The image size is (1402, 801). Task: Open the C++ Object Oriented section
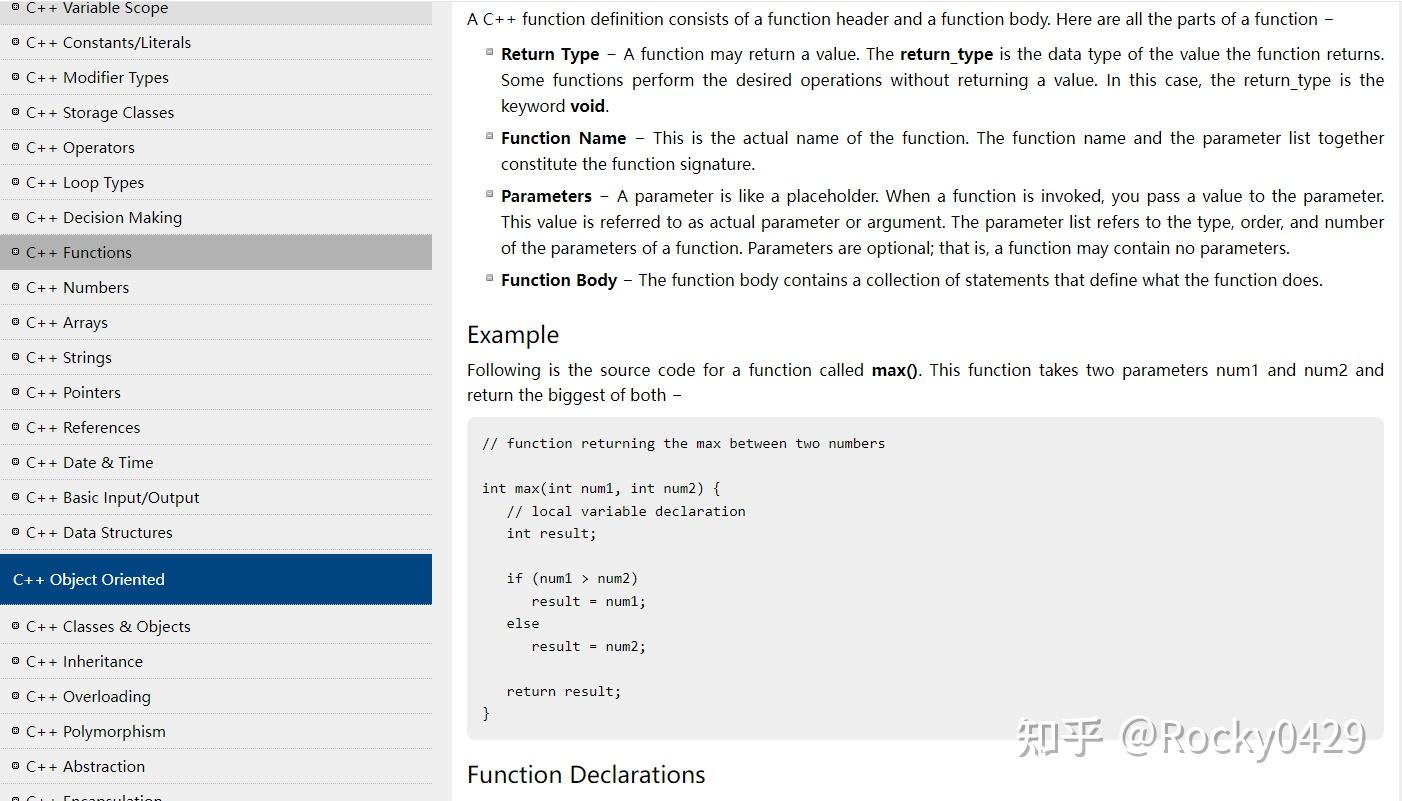tap(87, 579)
